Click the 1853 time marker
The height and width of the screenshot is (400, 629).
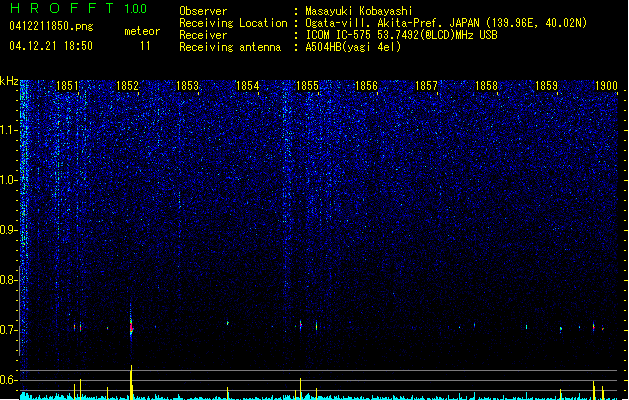187,85
